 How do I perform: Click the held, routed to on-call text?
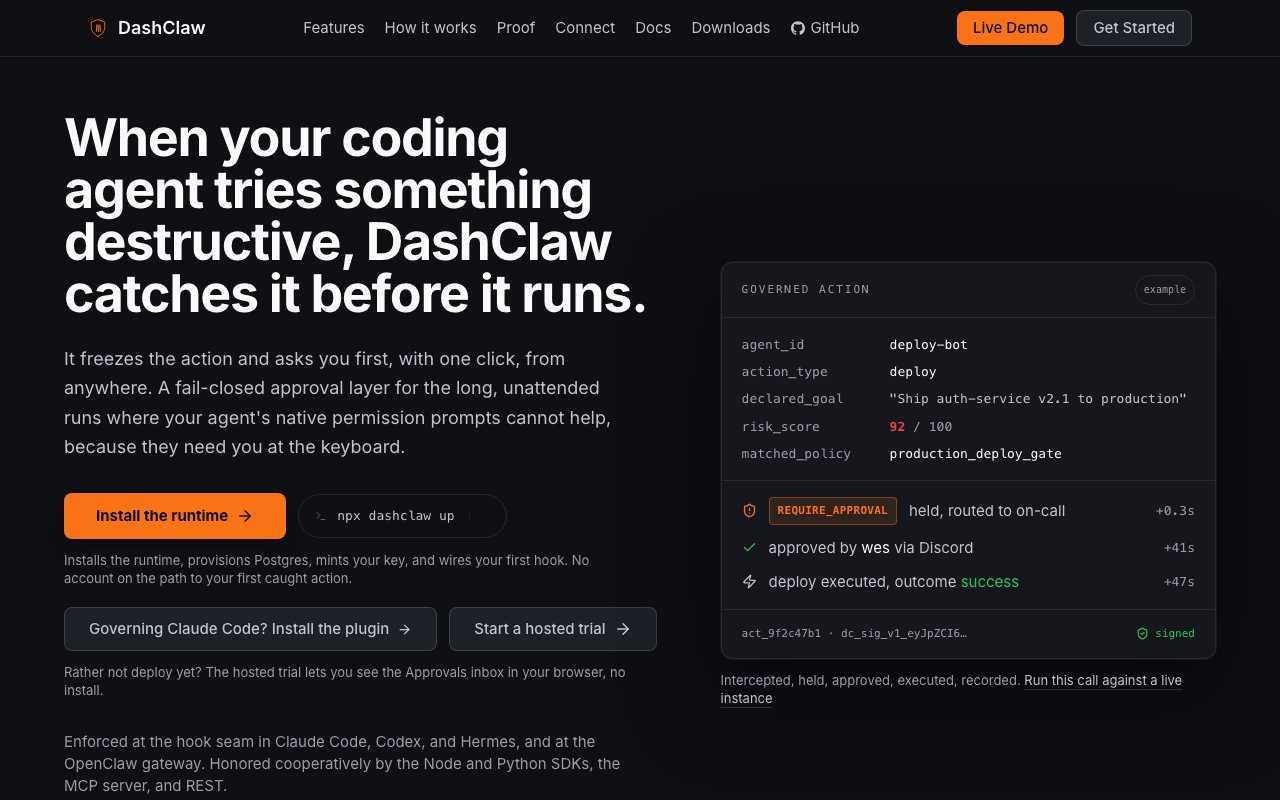pos(987,511)
